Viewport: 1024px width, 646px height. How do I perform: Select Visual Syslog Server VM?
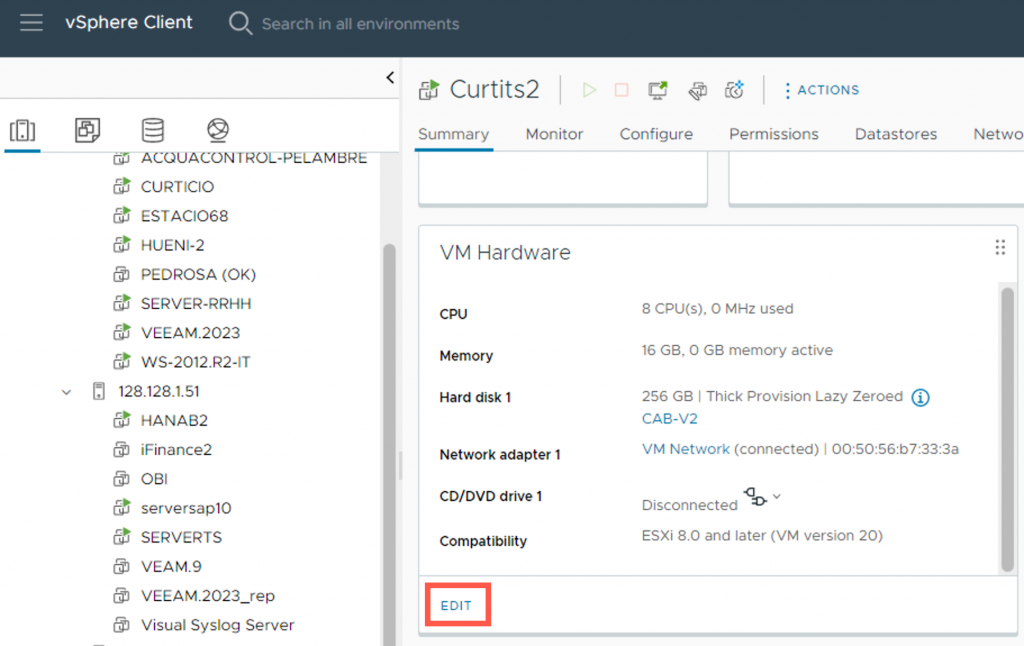point(217,625)
